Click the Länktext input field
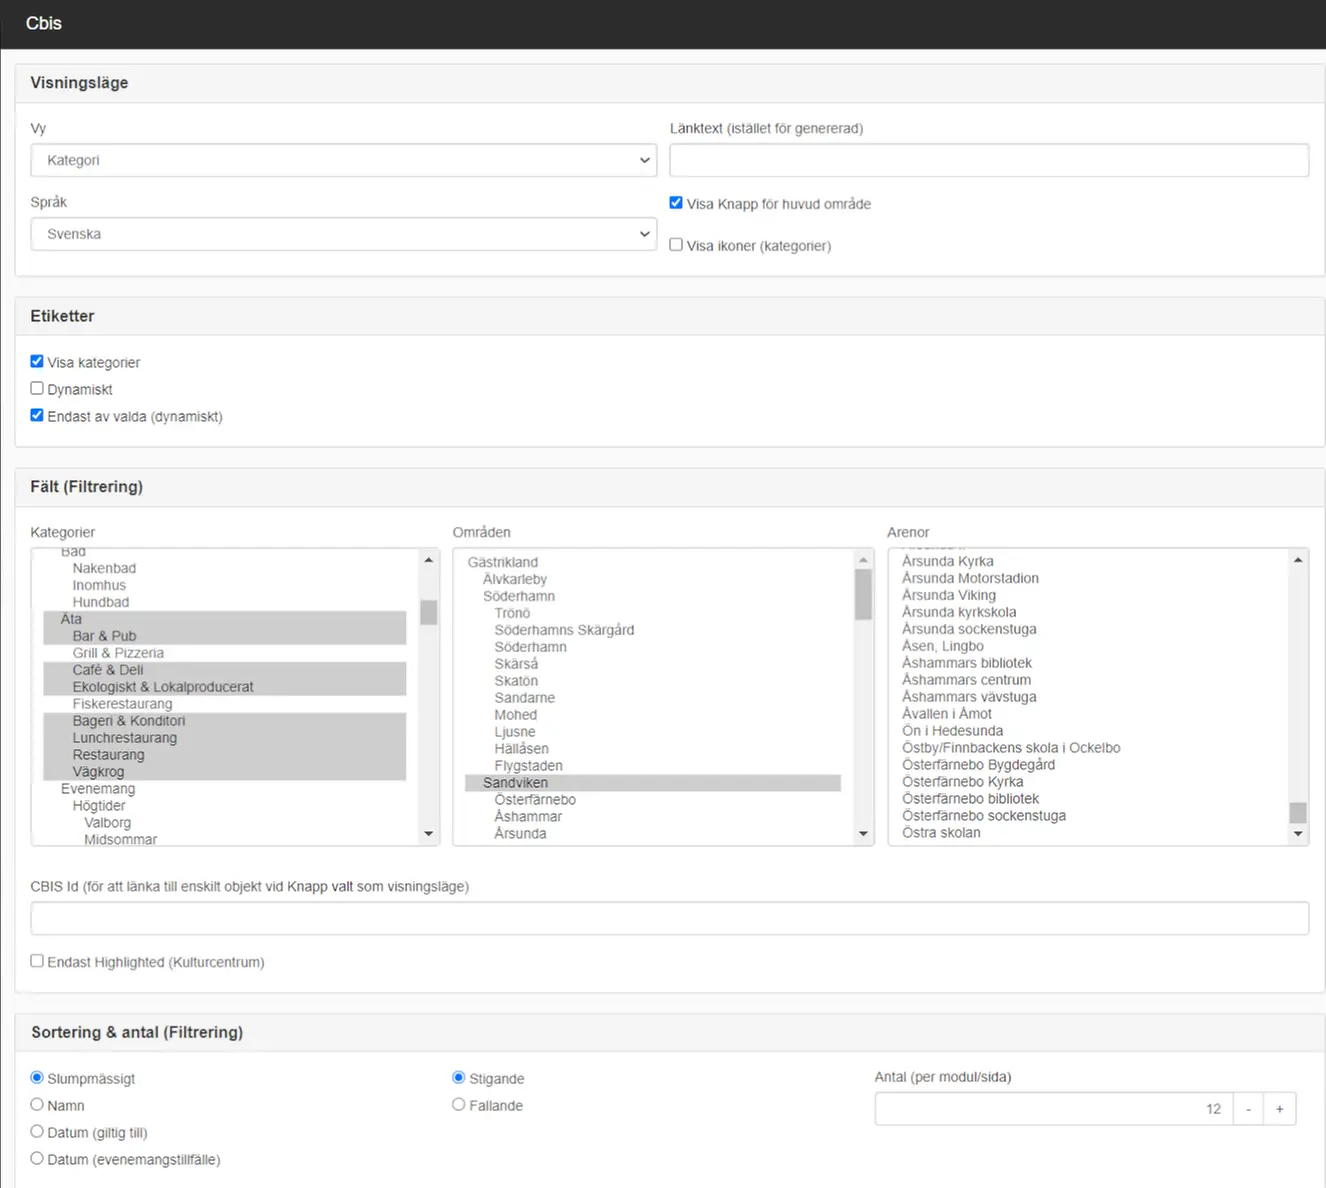 (x=988, y=160)
